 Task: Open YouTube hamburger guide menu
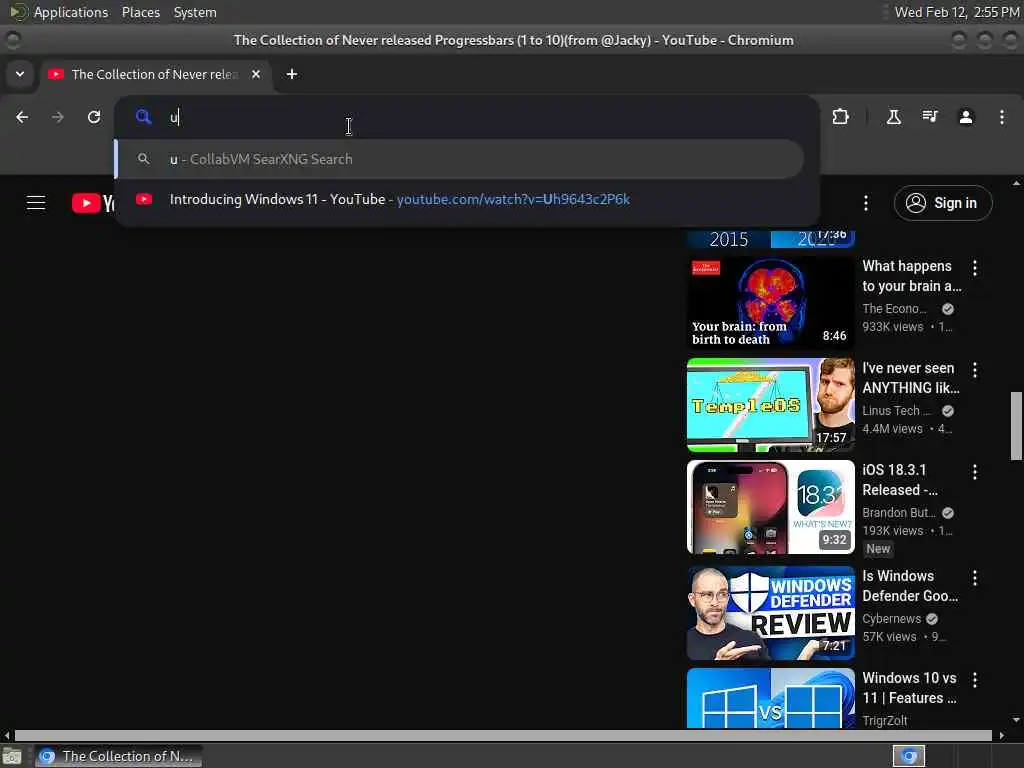click(36, 203)
